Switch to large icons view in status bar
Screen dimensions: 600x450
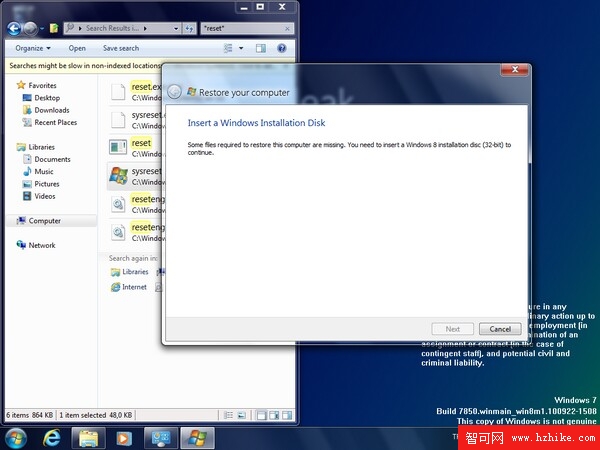point(241,415)
